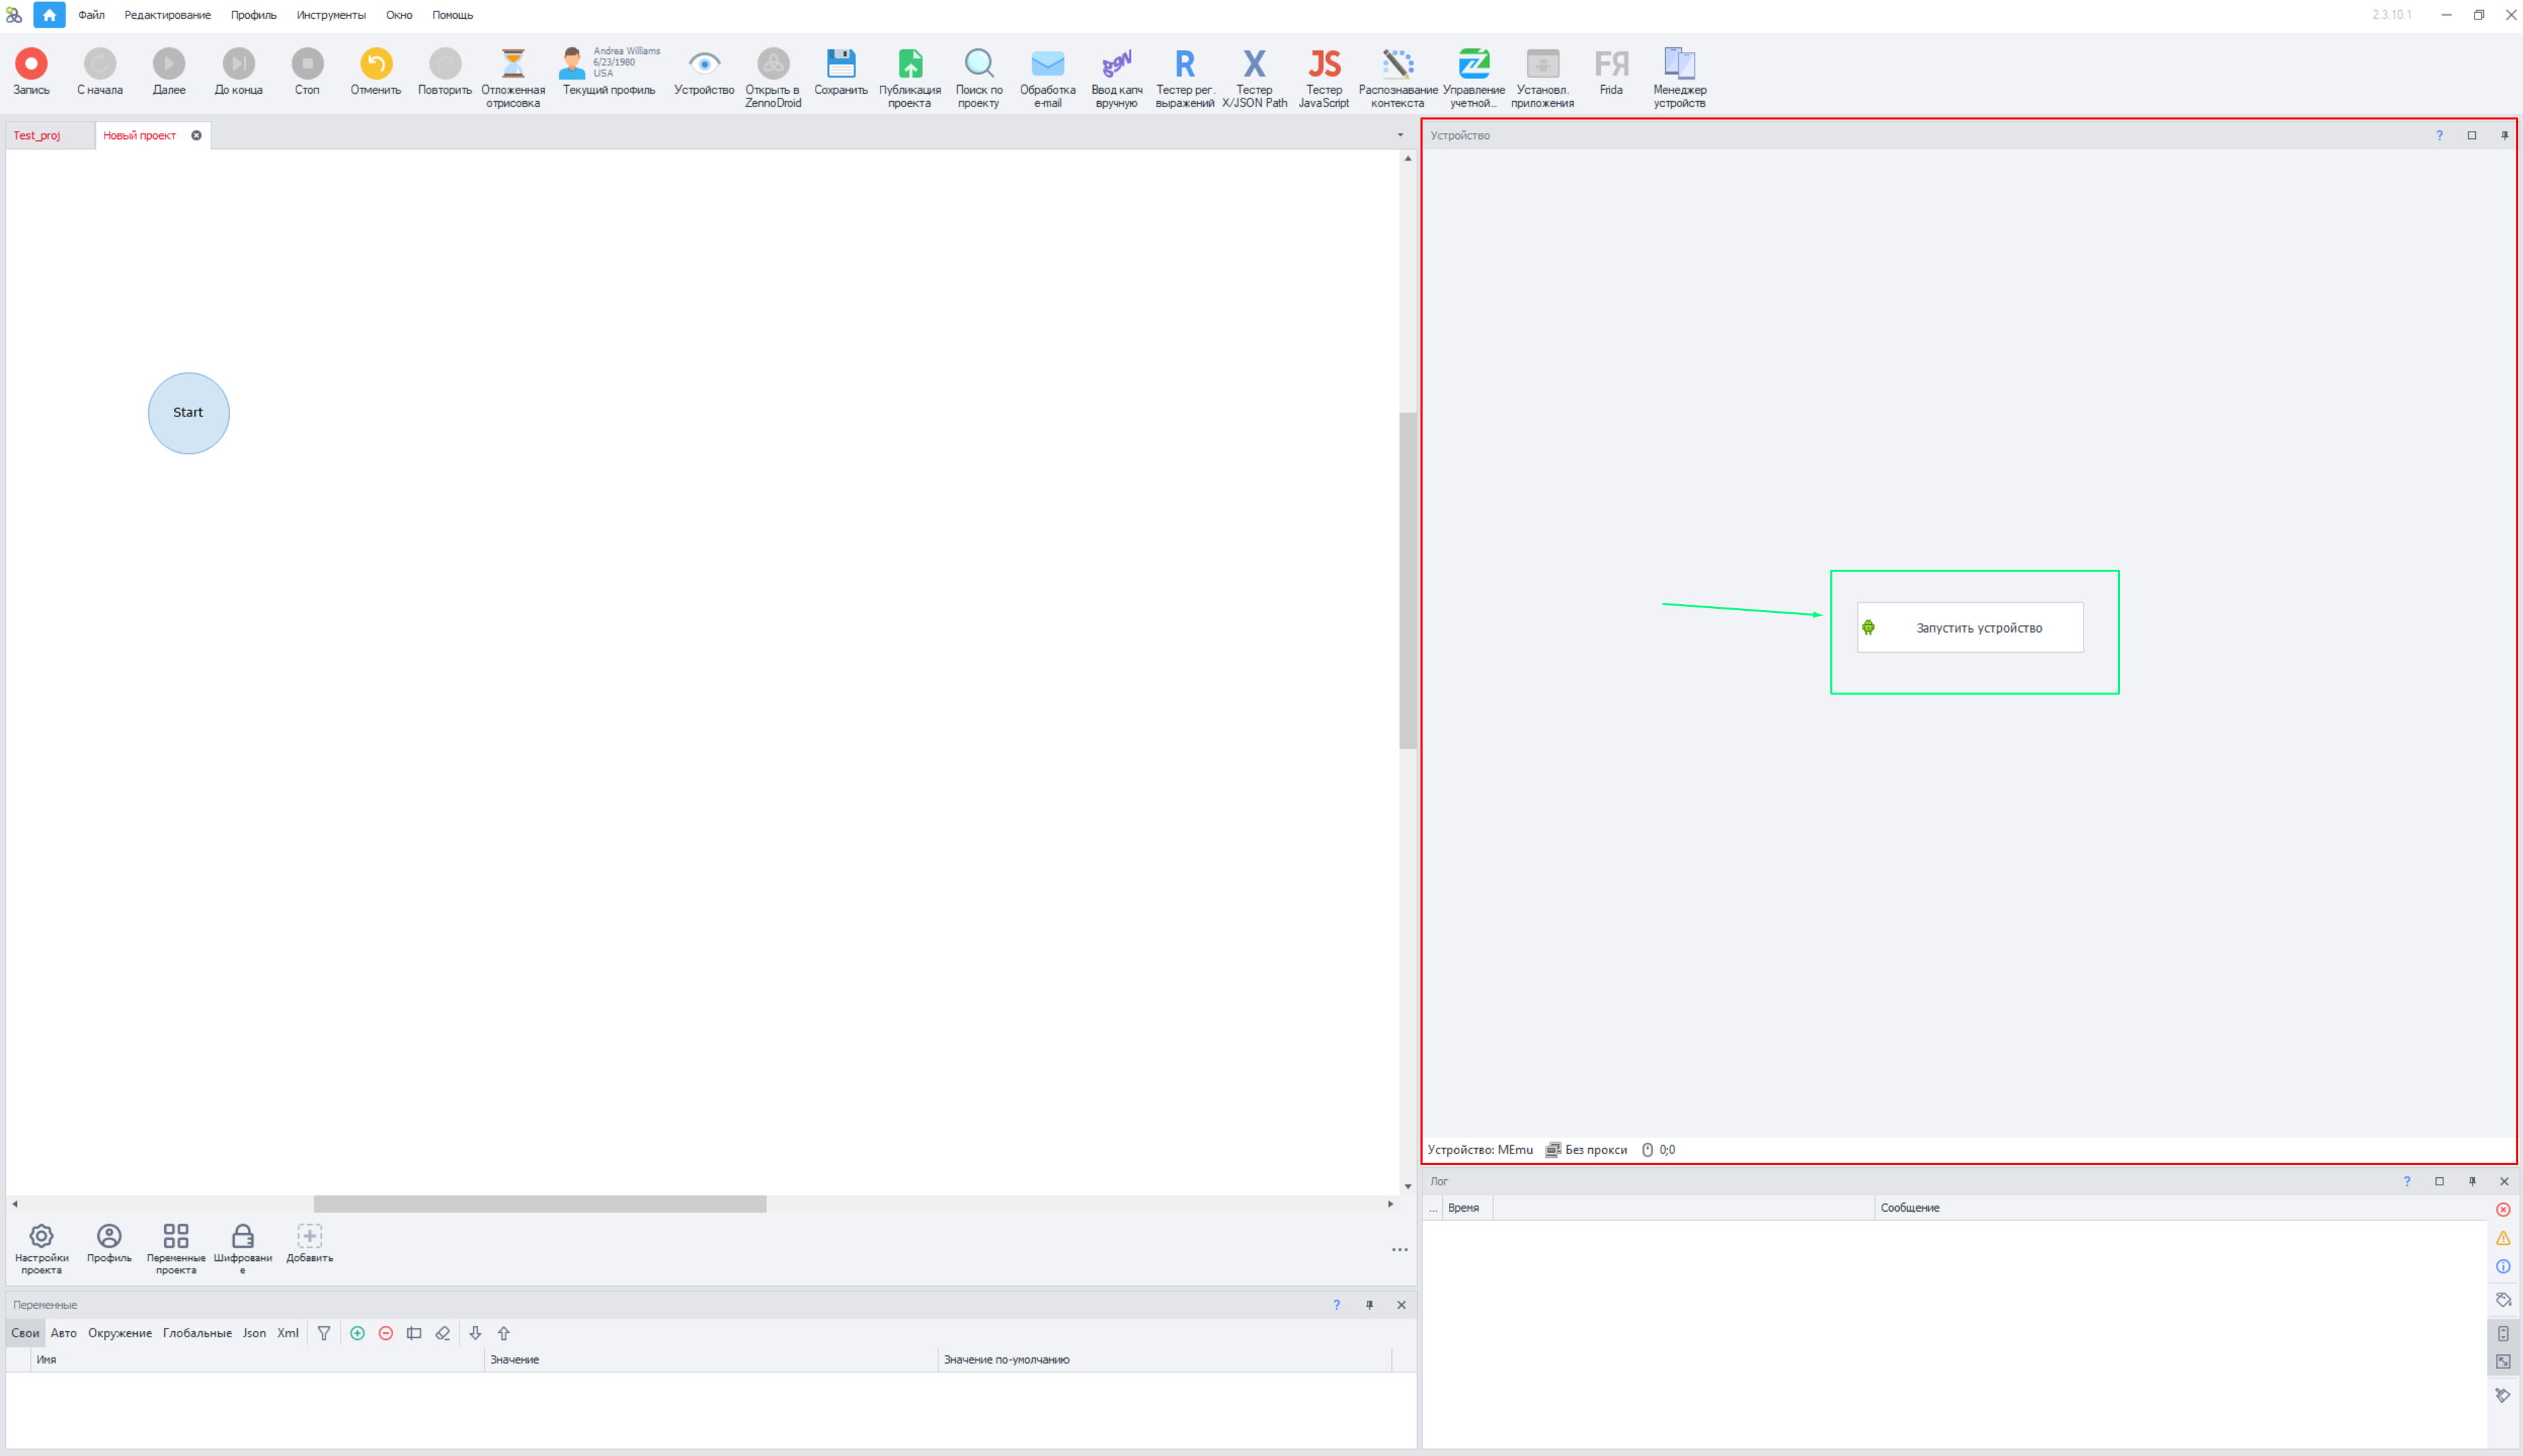
Task: Click the red Запись record button
Action: [x=31, y=64]
